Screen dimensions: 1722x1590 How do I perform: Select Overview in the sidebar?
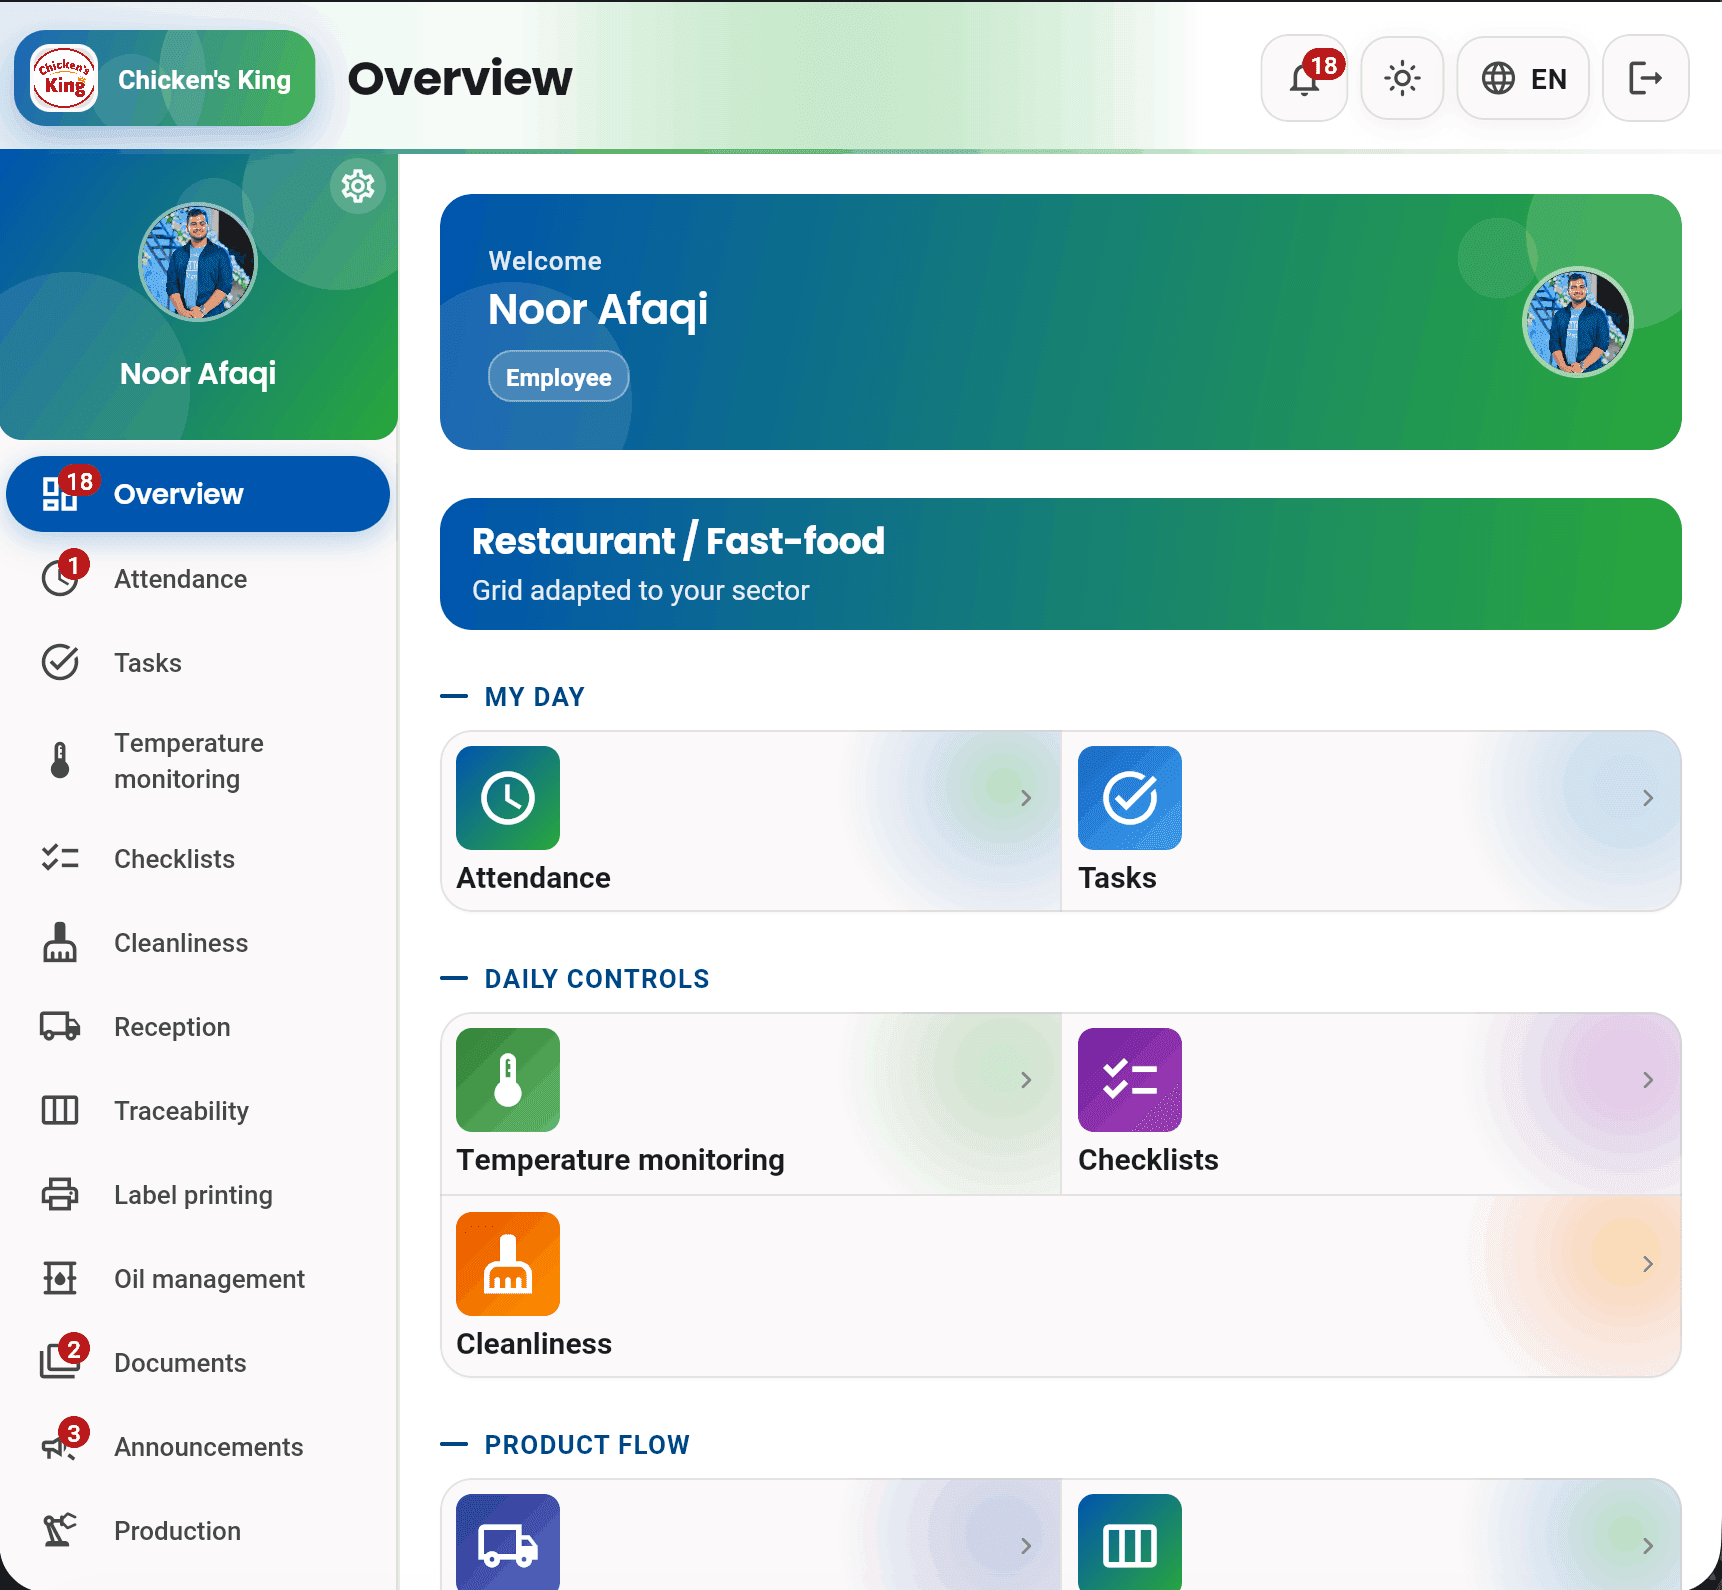tap(198, 494)
